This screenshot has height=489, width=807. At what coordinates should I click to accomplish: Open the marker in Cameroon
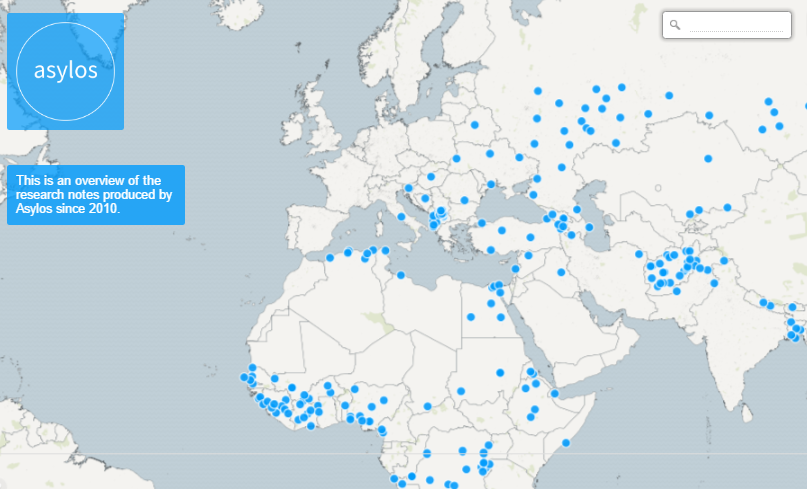click(427, 406)
